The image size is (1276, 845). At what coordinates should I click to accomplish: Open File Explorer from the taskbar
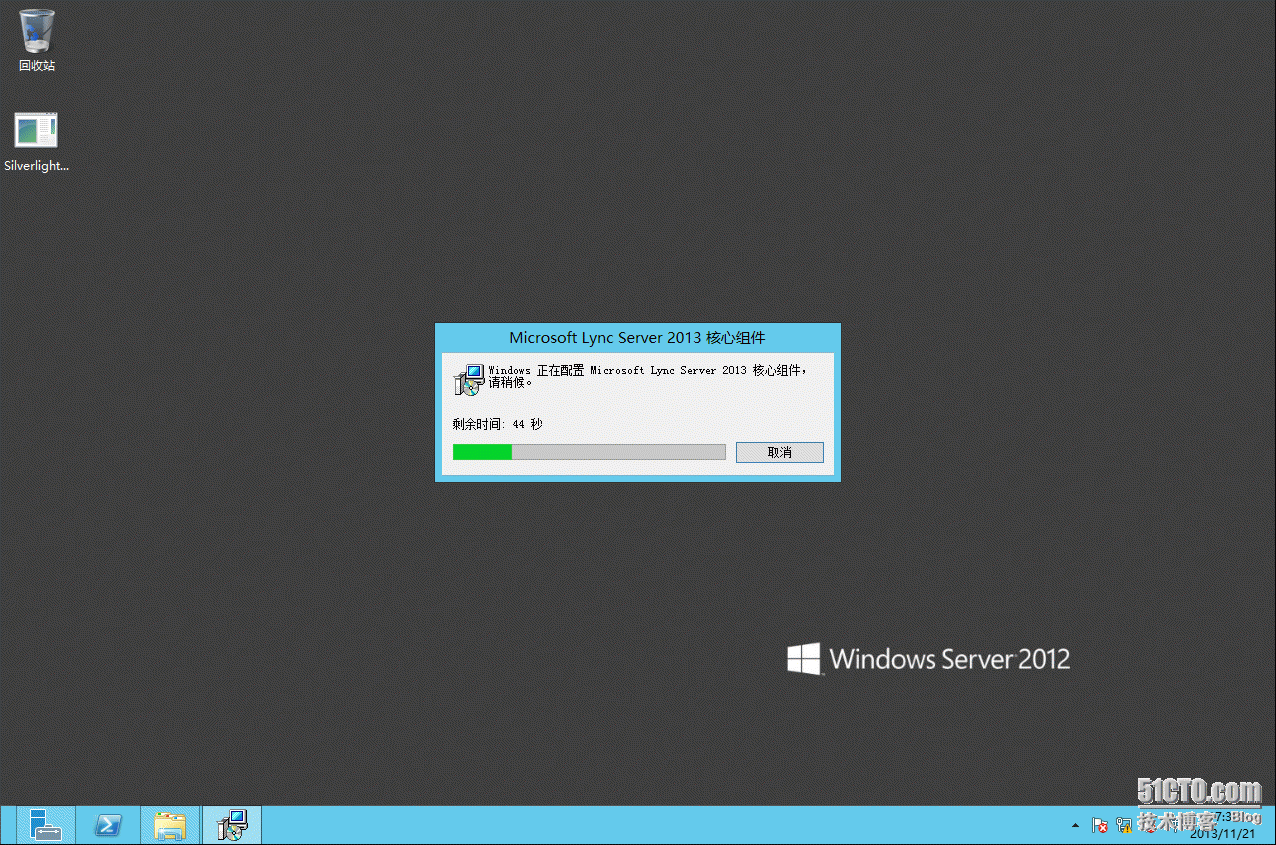coord(170,825)
